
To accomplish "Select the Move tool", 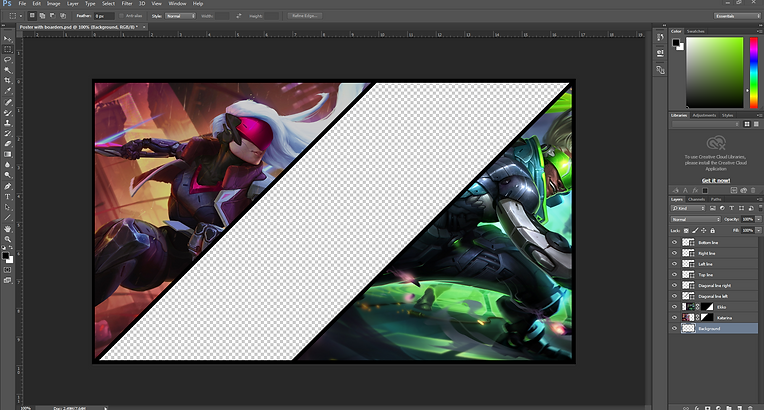I will pyautogui.click(x=7, y=39).
